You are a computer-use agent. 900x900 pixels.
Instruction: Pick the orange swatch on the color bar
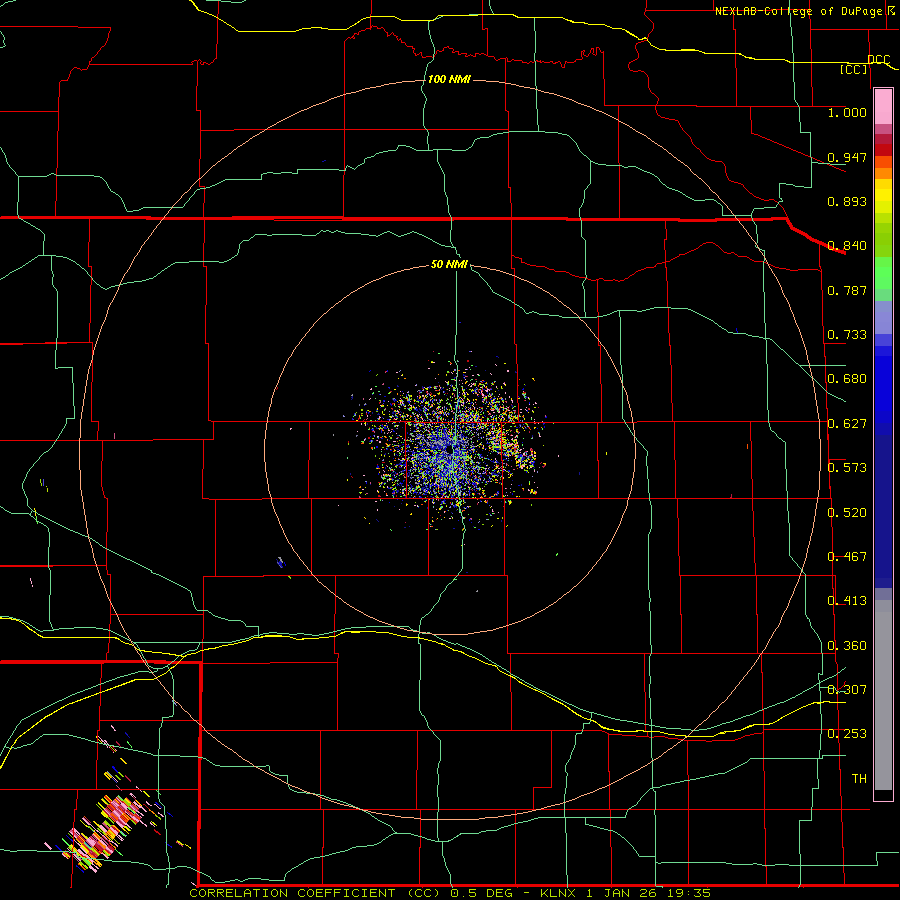point(883,173)
